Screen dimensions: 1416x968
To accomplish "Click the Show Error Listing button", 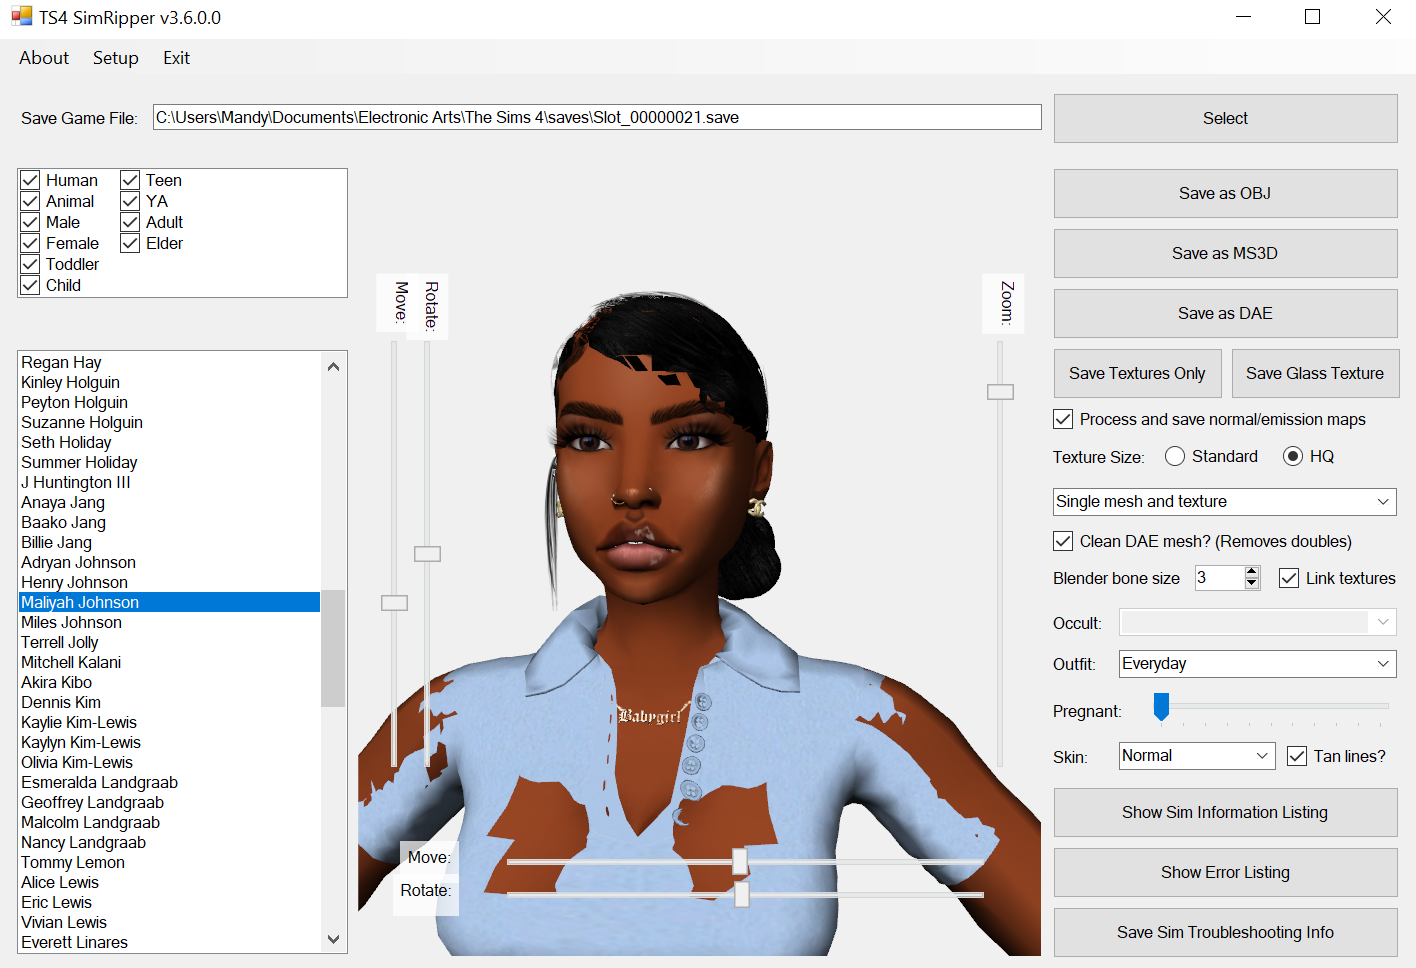I will pos(1224,872).
